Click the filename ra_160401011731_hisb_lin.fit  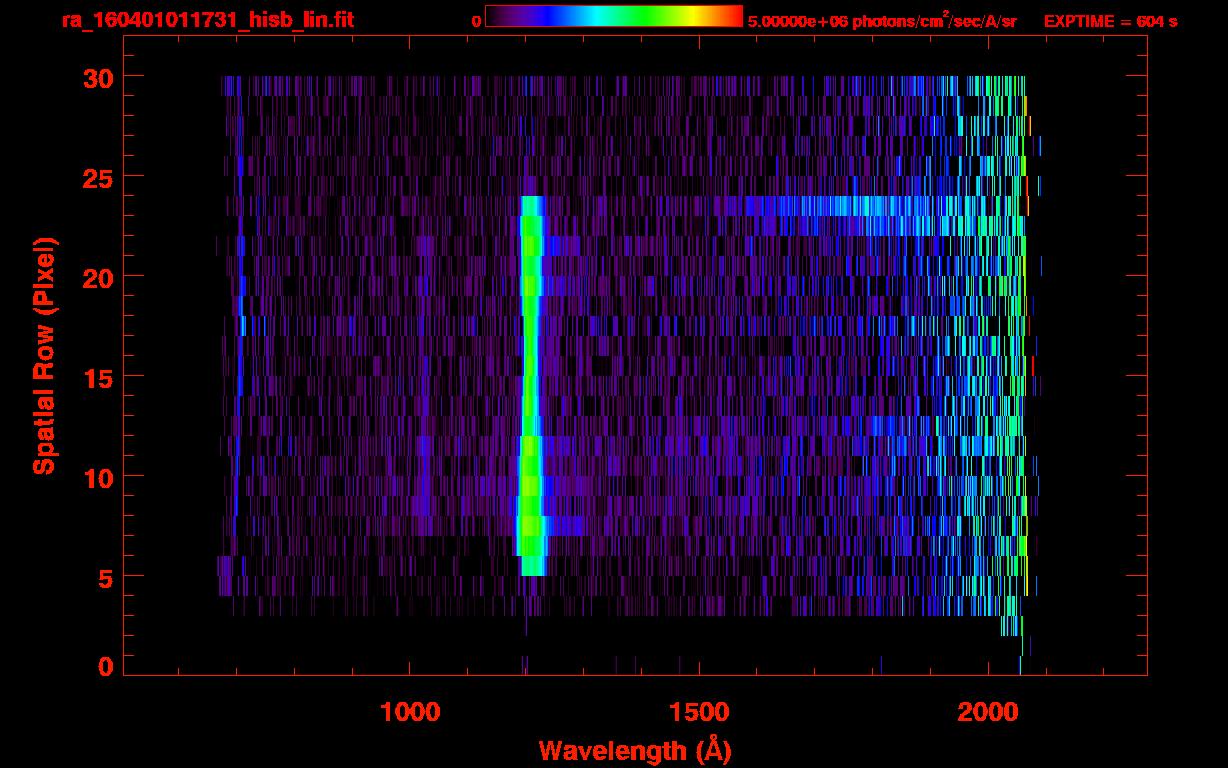point(207,20)
